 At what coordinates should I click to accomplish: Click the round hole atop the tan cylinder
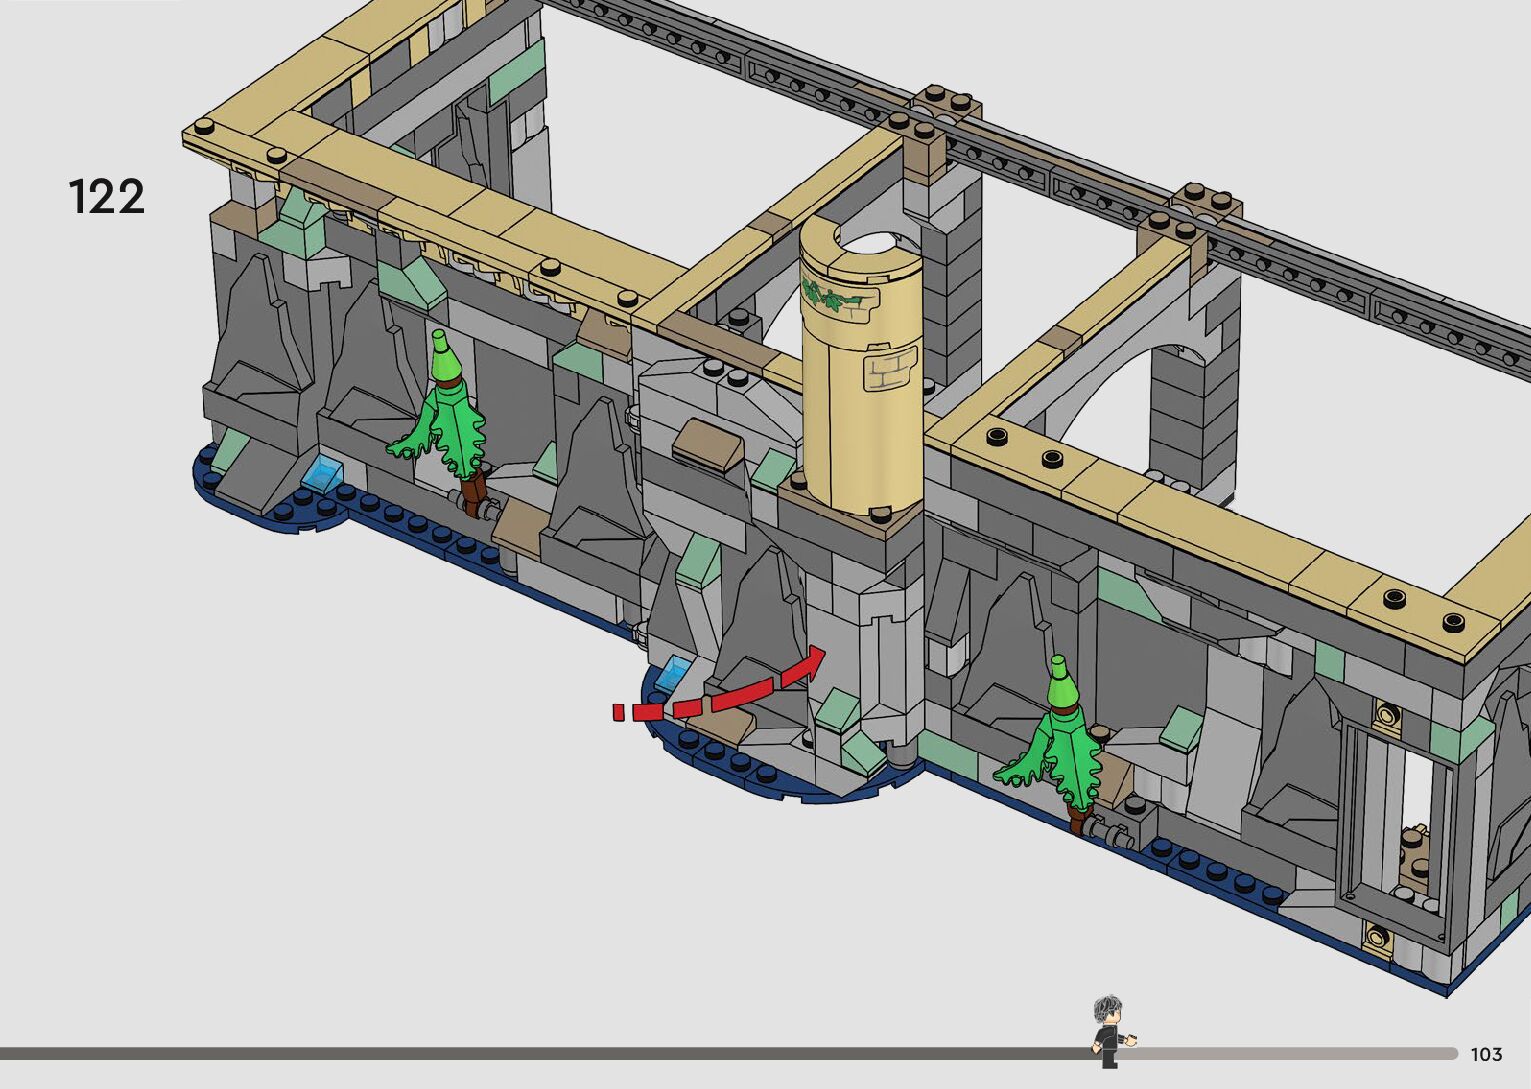pyautogui.click(x=869, y=241)
